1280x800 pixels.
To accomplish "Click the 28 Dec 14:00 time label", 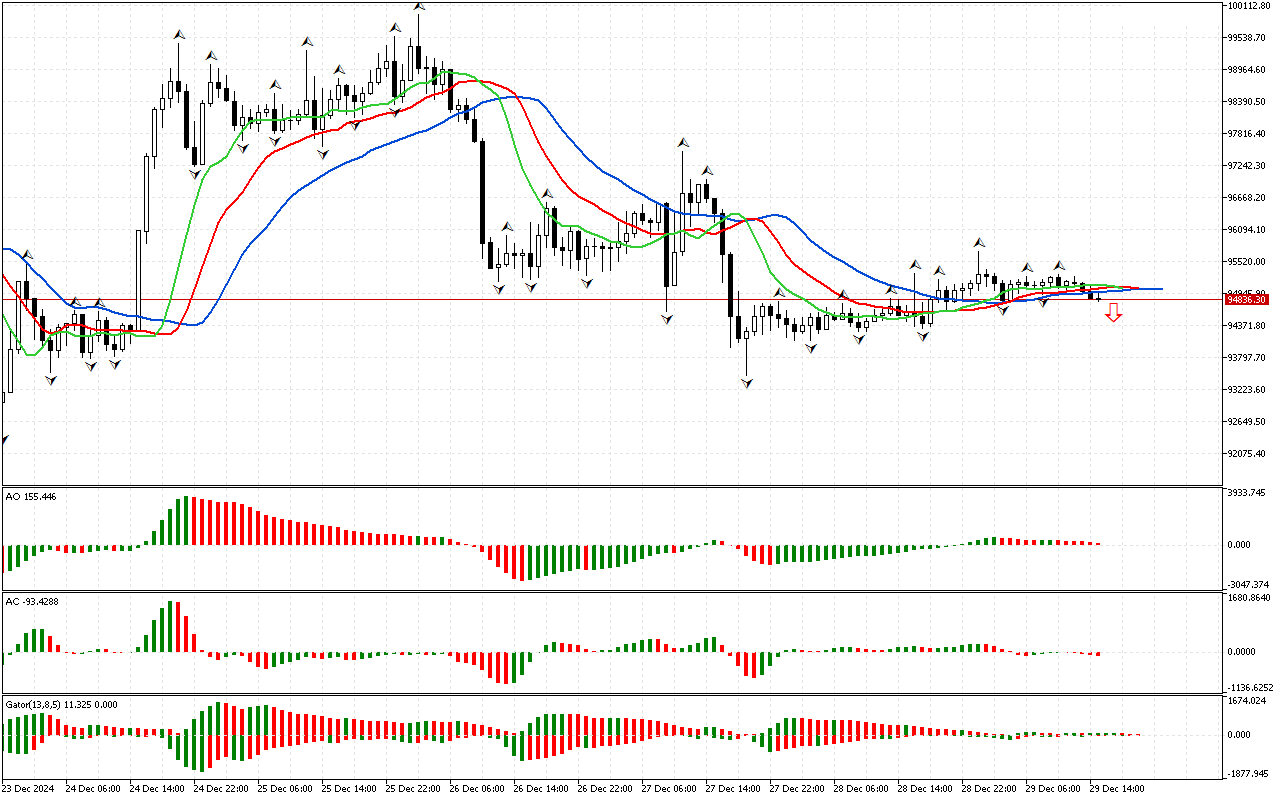I will pos(925,789).
